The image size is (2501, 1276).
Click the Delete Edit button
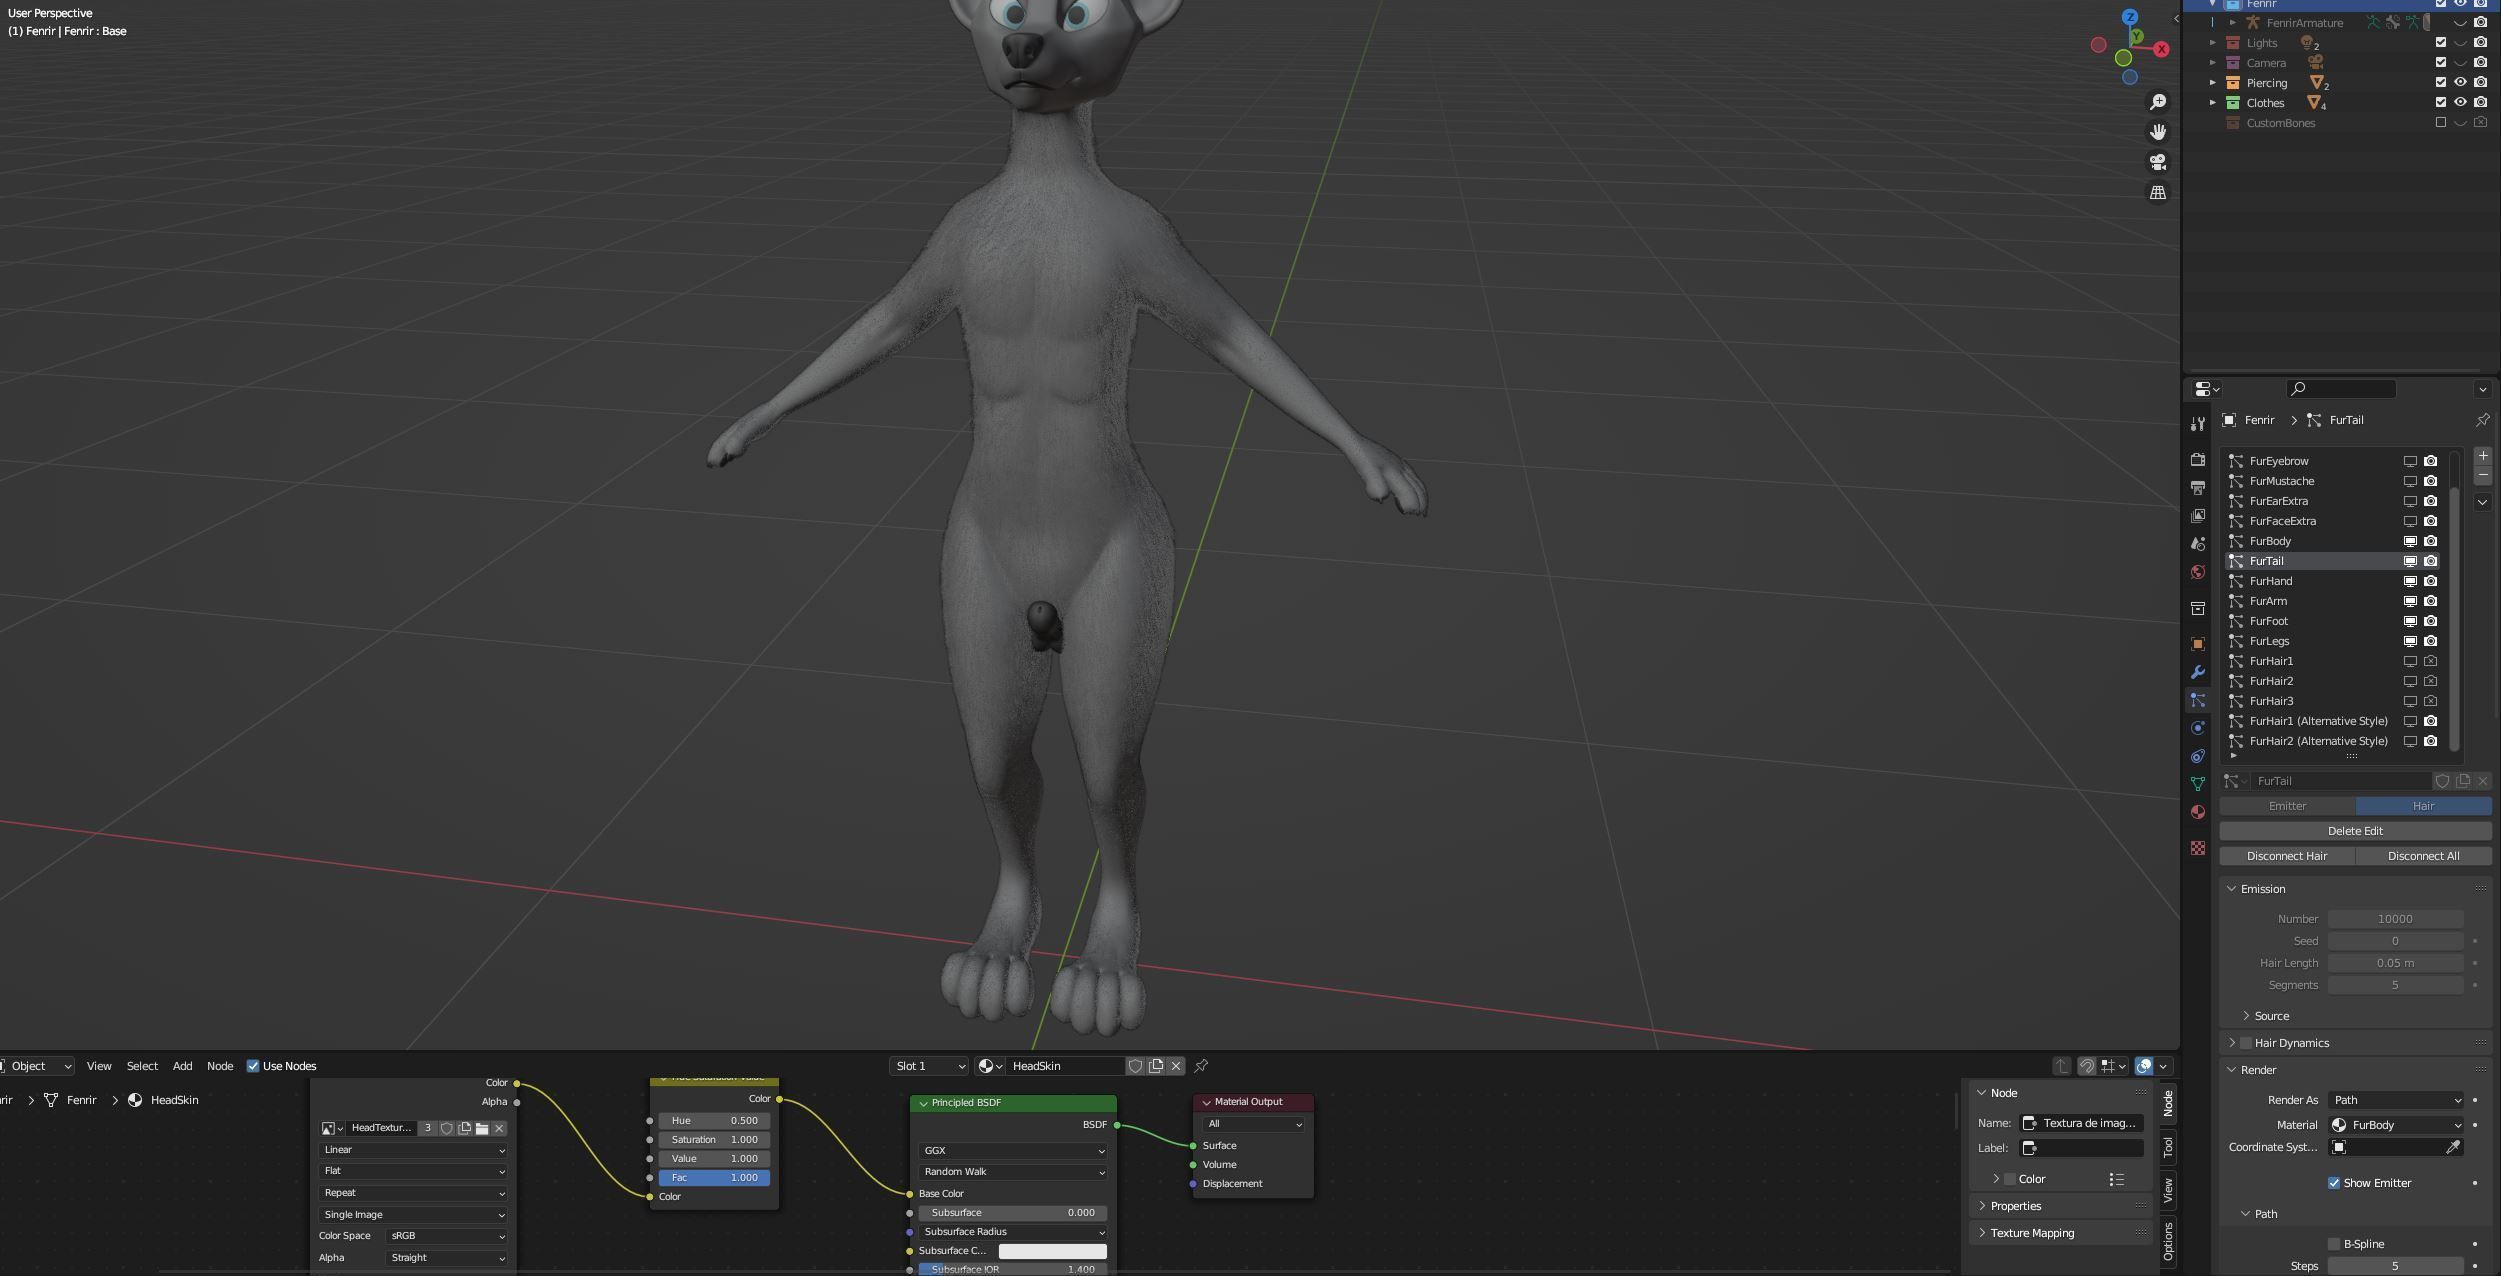pyautogui.click(x=2355, y=831)
